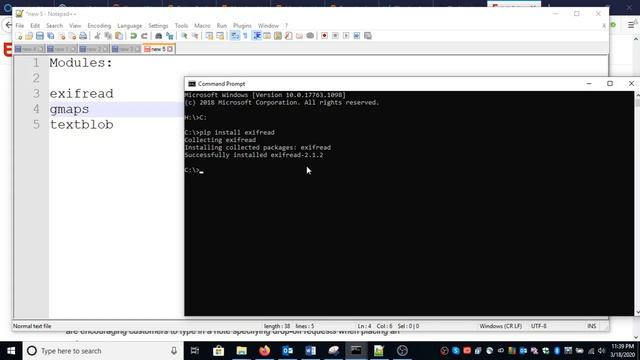This screenshot has width=640, height=360.
Task: Toggle Word wrap icon in toolbar
Action: point(235,36)
